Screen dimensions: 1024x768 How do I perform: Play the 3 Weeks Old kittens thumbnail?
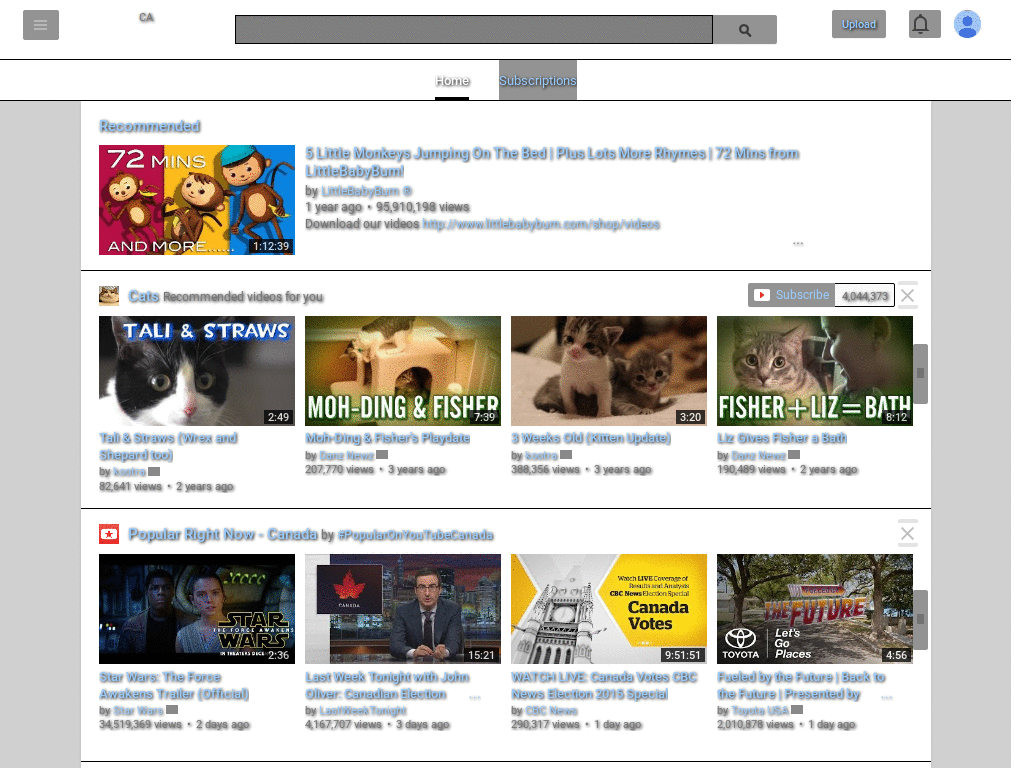[x=609, y=371]
